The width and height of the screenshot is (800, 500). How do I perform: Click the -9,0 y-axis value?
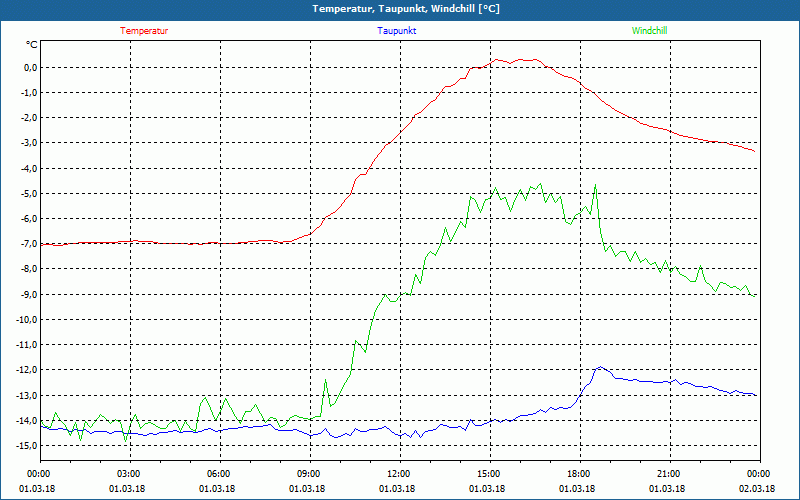coord(29,294)
